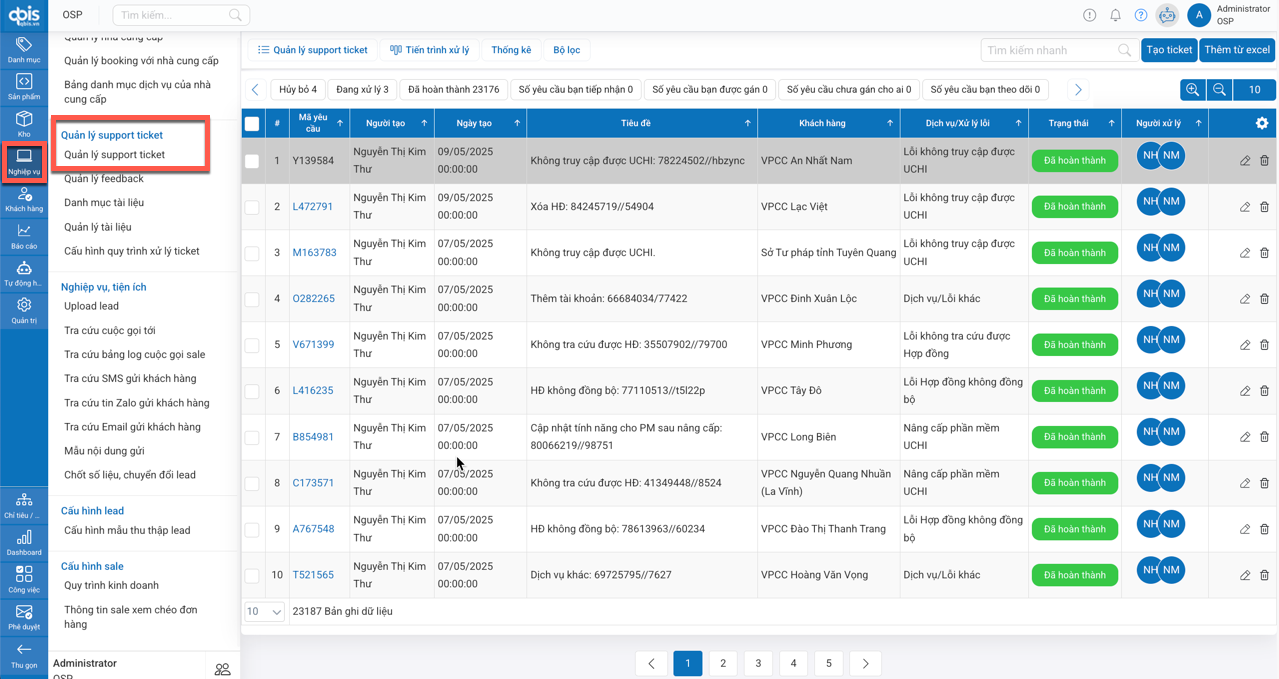Open the Công việc sidebar module
The width and height of the screenshot is (1279, 679).
tap(24, 580)
